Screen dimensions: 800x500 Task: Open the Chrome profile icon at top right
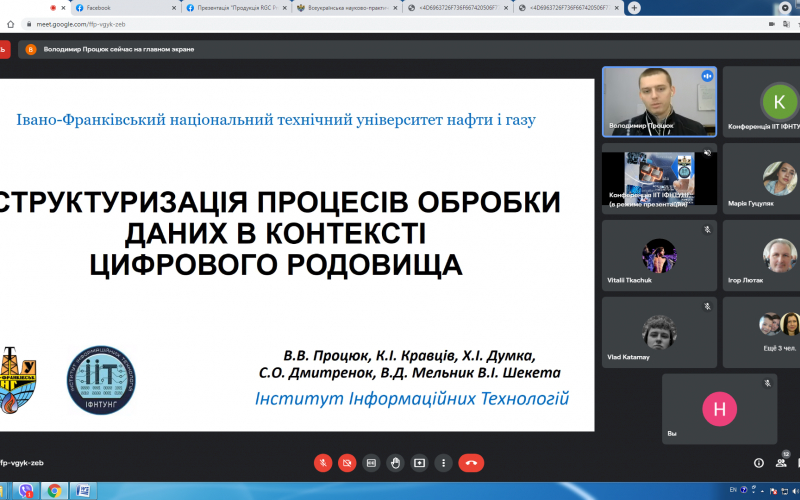(x=785, y=8)
